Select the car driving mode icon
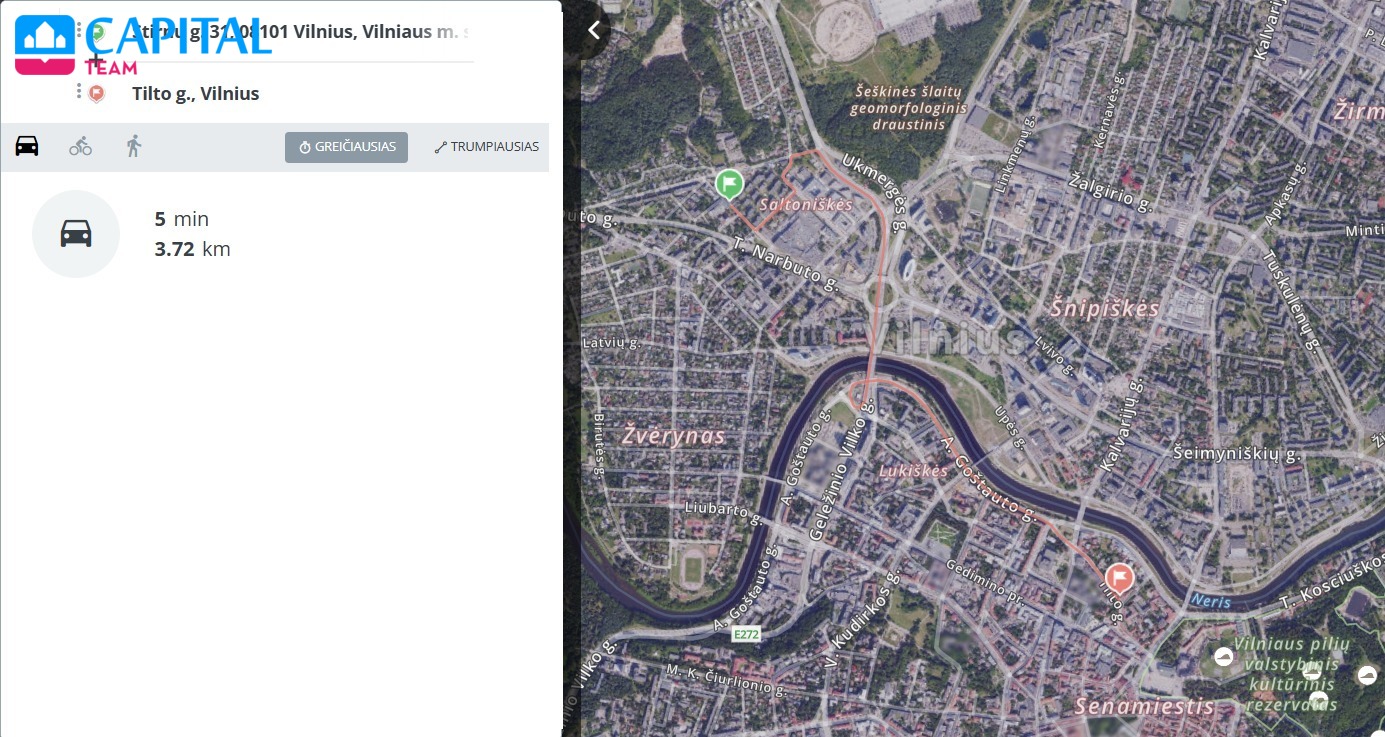The width and height of the screenshot is (1385, 737). tap(27, 146)
